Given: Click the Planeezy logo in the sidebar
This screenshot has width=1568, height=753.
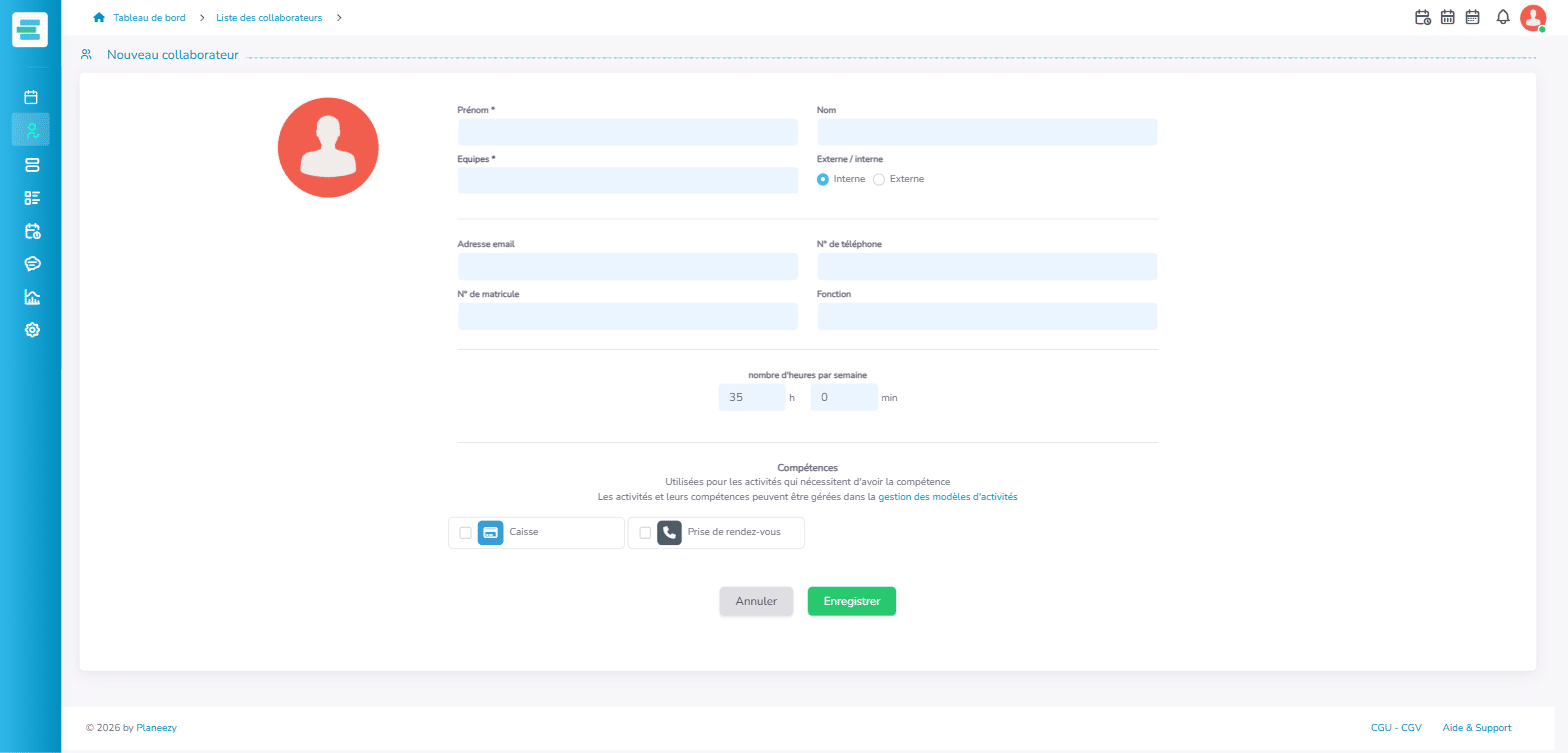Looking at the screenshot, I should (30, 30).
